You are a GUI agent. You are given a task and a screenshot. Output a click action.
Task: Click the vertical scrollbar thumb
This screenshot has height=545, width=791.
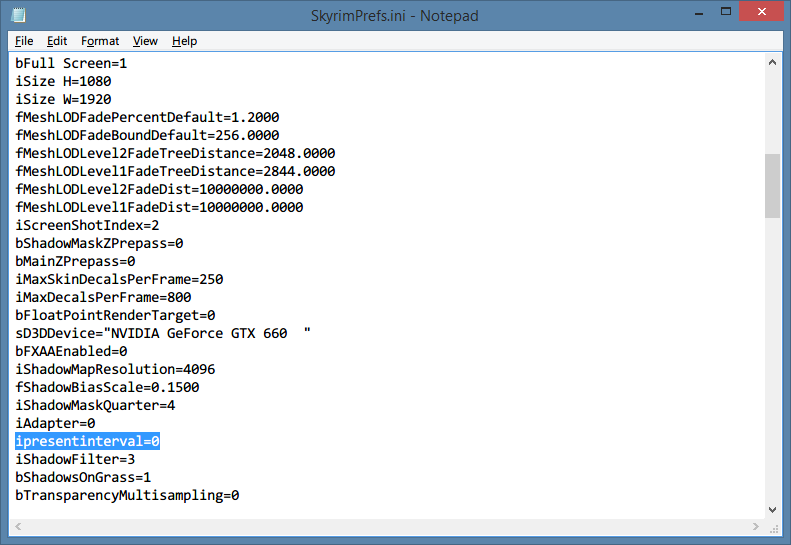(x=772, y=185)
